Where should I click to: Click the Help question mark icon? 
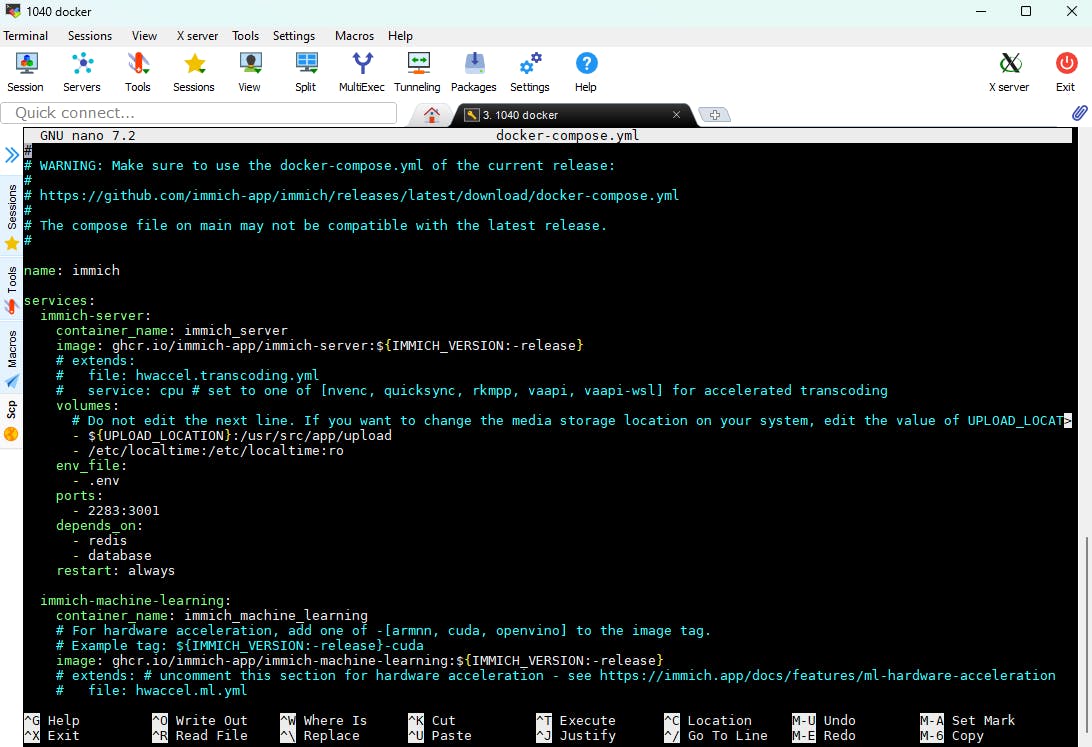(x=586, y=72)
